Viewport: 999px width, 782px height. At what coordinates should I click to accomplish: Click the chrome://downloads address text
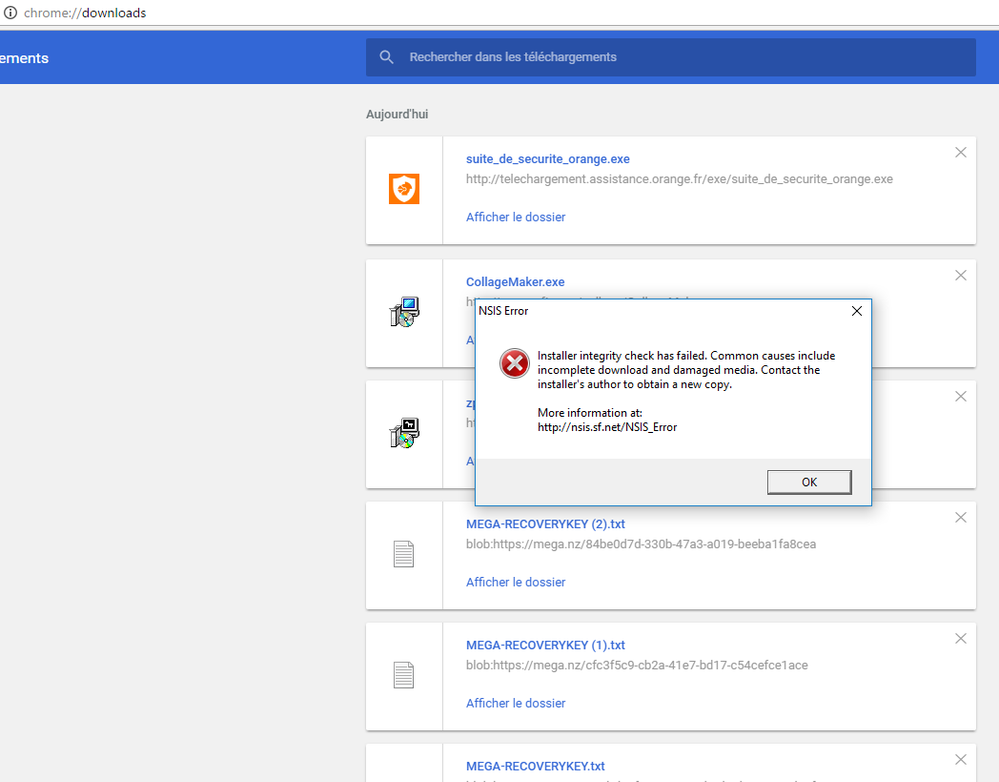coord(85,13)
